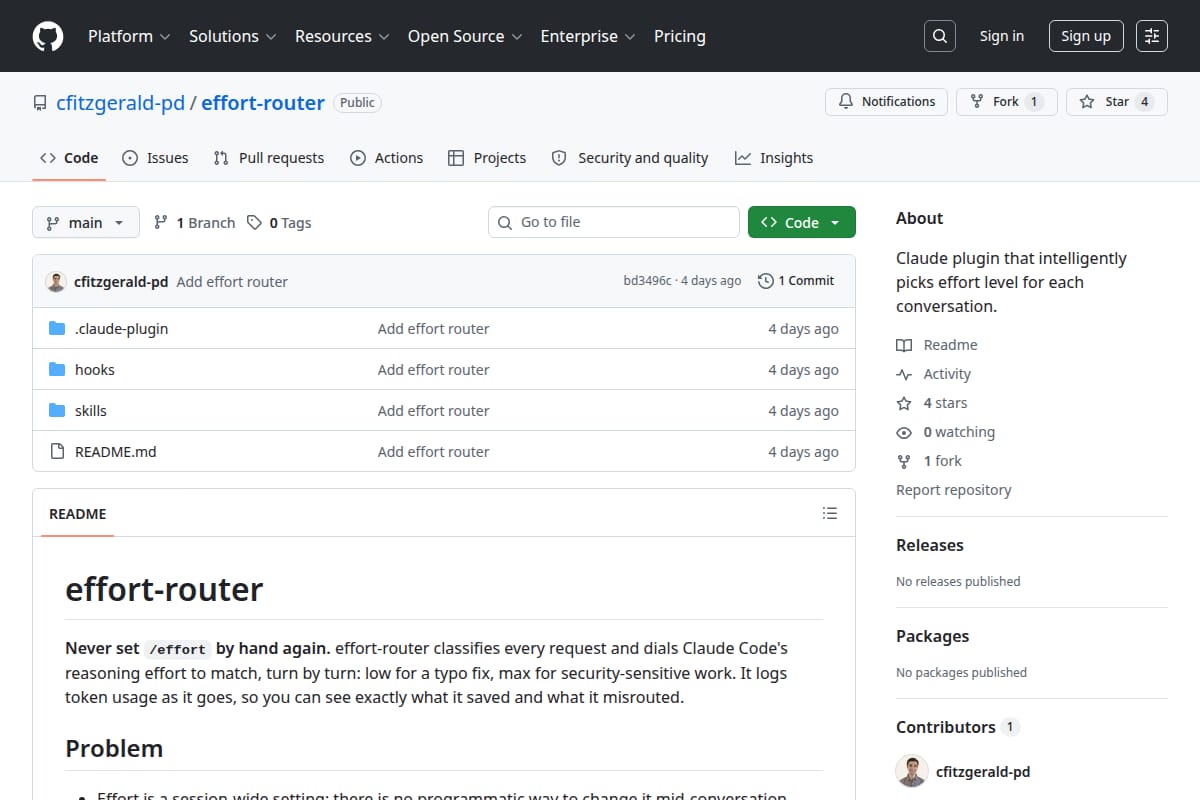Open the 0 Tags link
The width and height of the screenshot is (1200, 800).
point(279,223)
